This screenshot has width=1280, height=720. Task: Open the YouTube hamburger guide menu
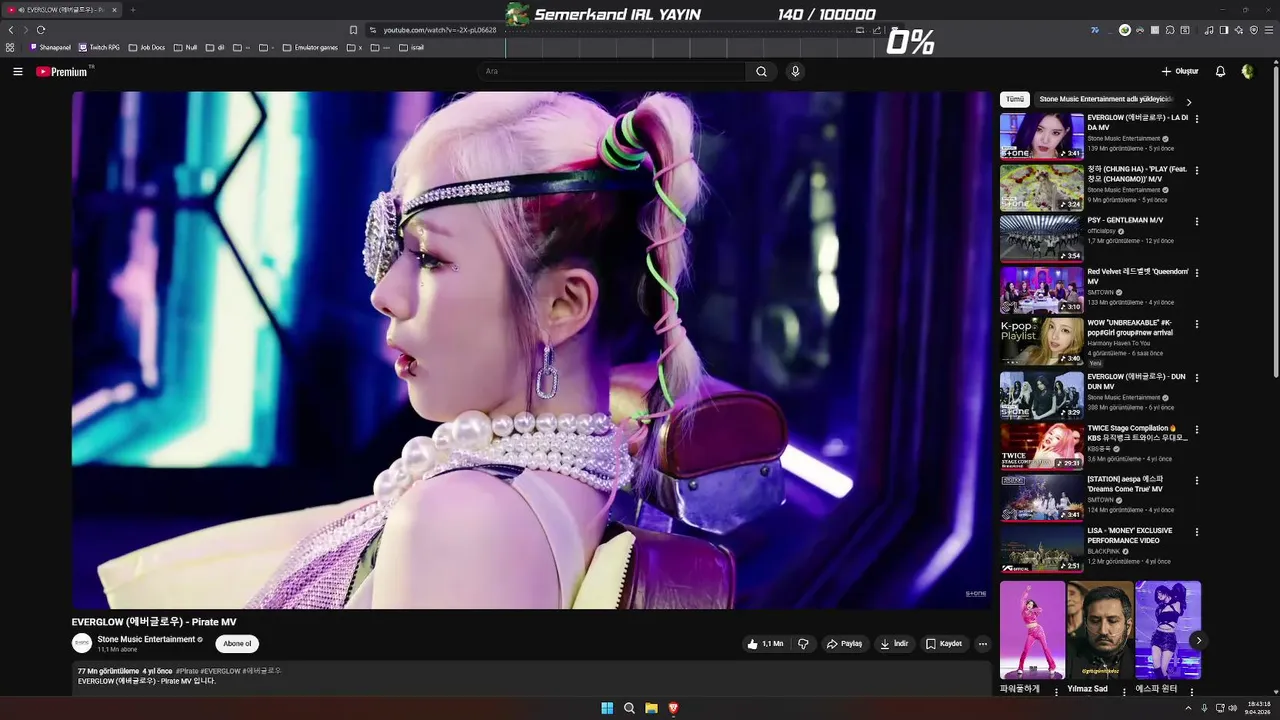tap(17, 71)
